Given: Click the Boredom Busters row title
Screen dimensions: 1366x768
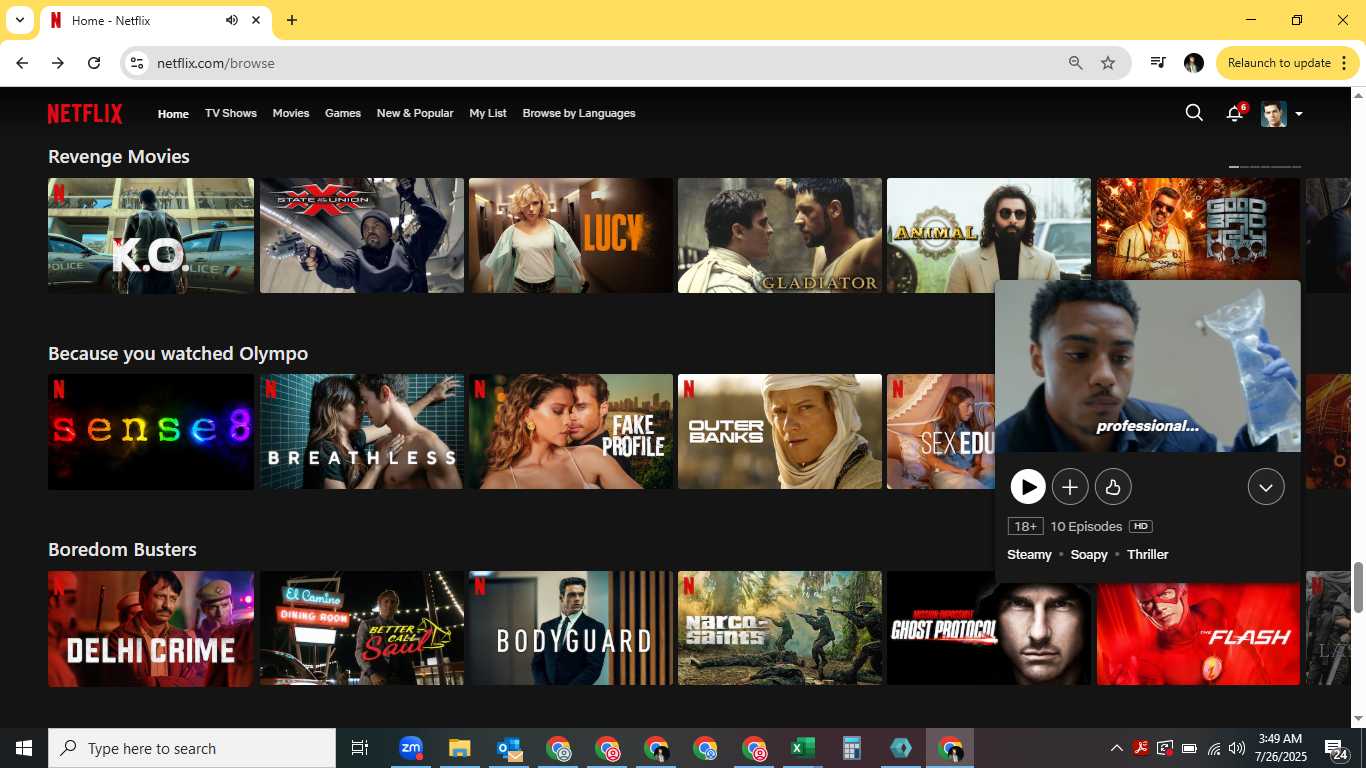Looking at the screenshot, I should [x=122, y=550].
